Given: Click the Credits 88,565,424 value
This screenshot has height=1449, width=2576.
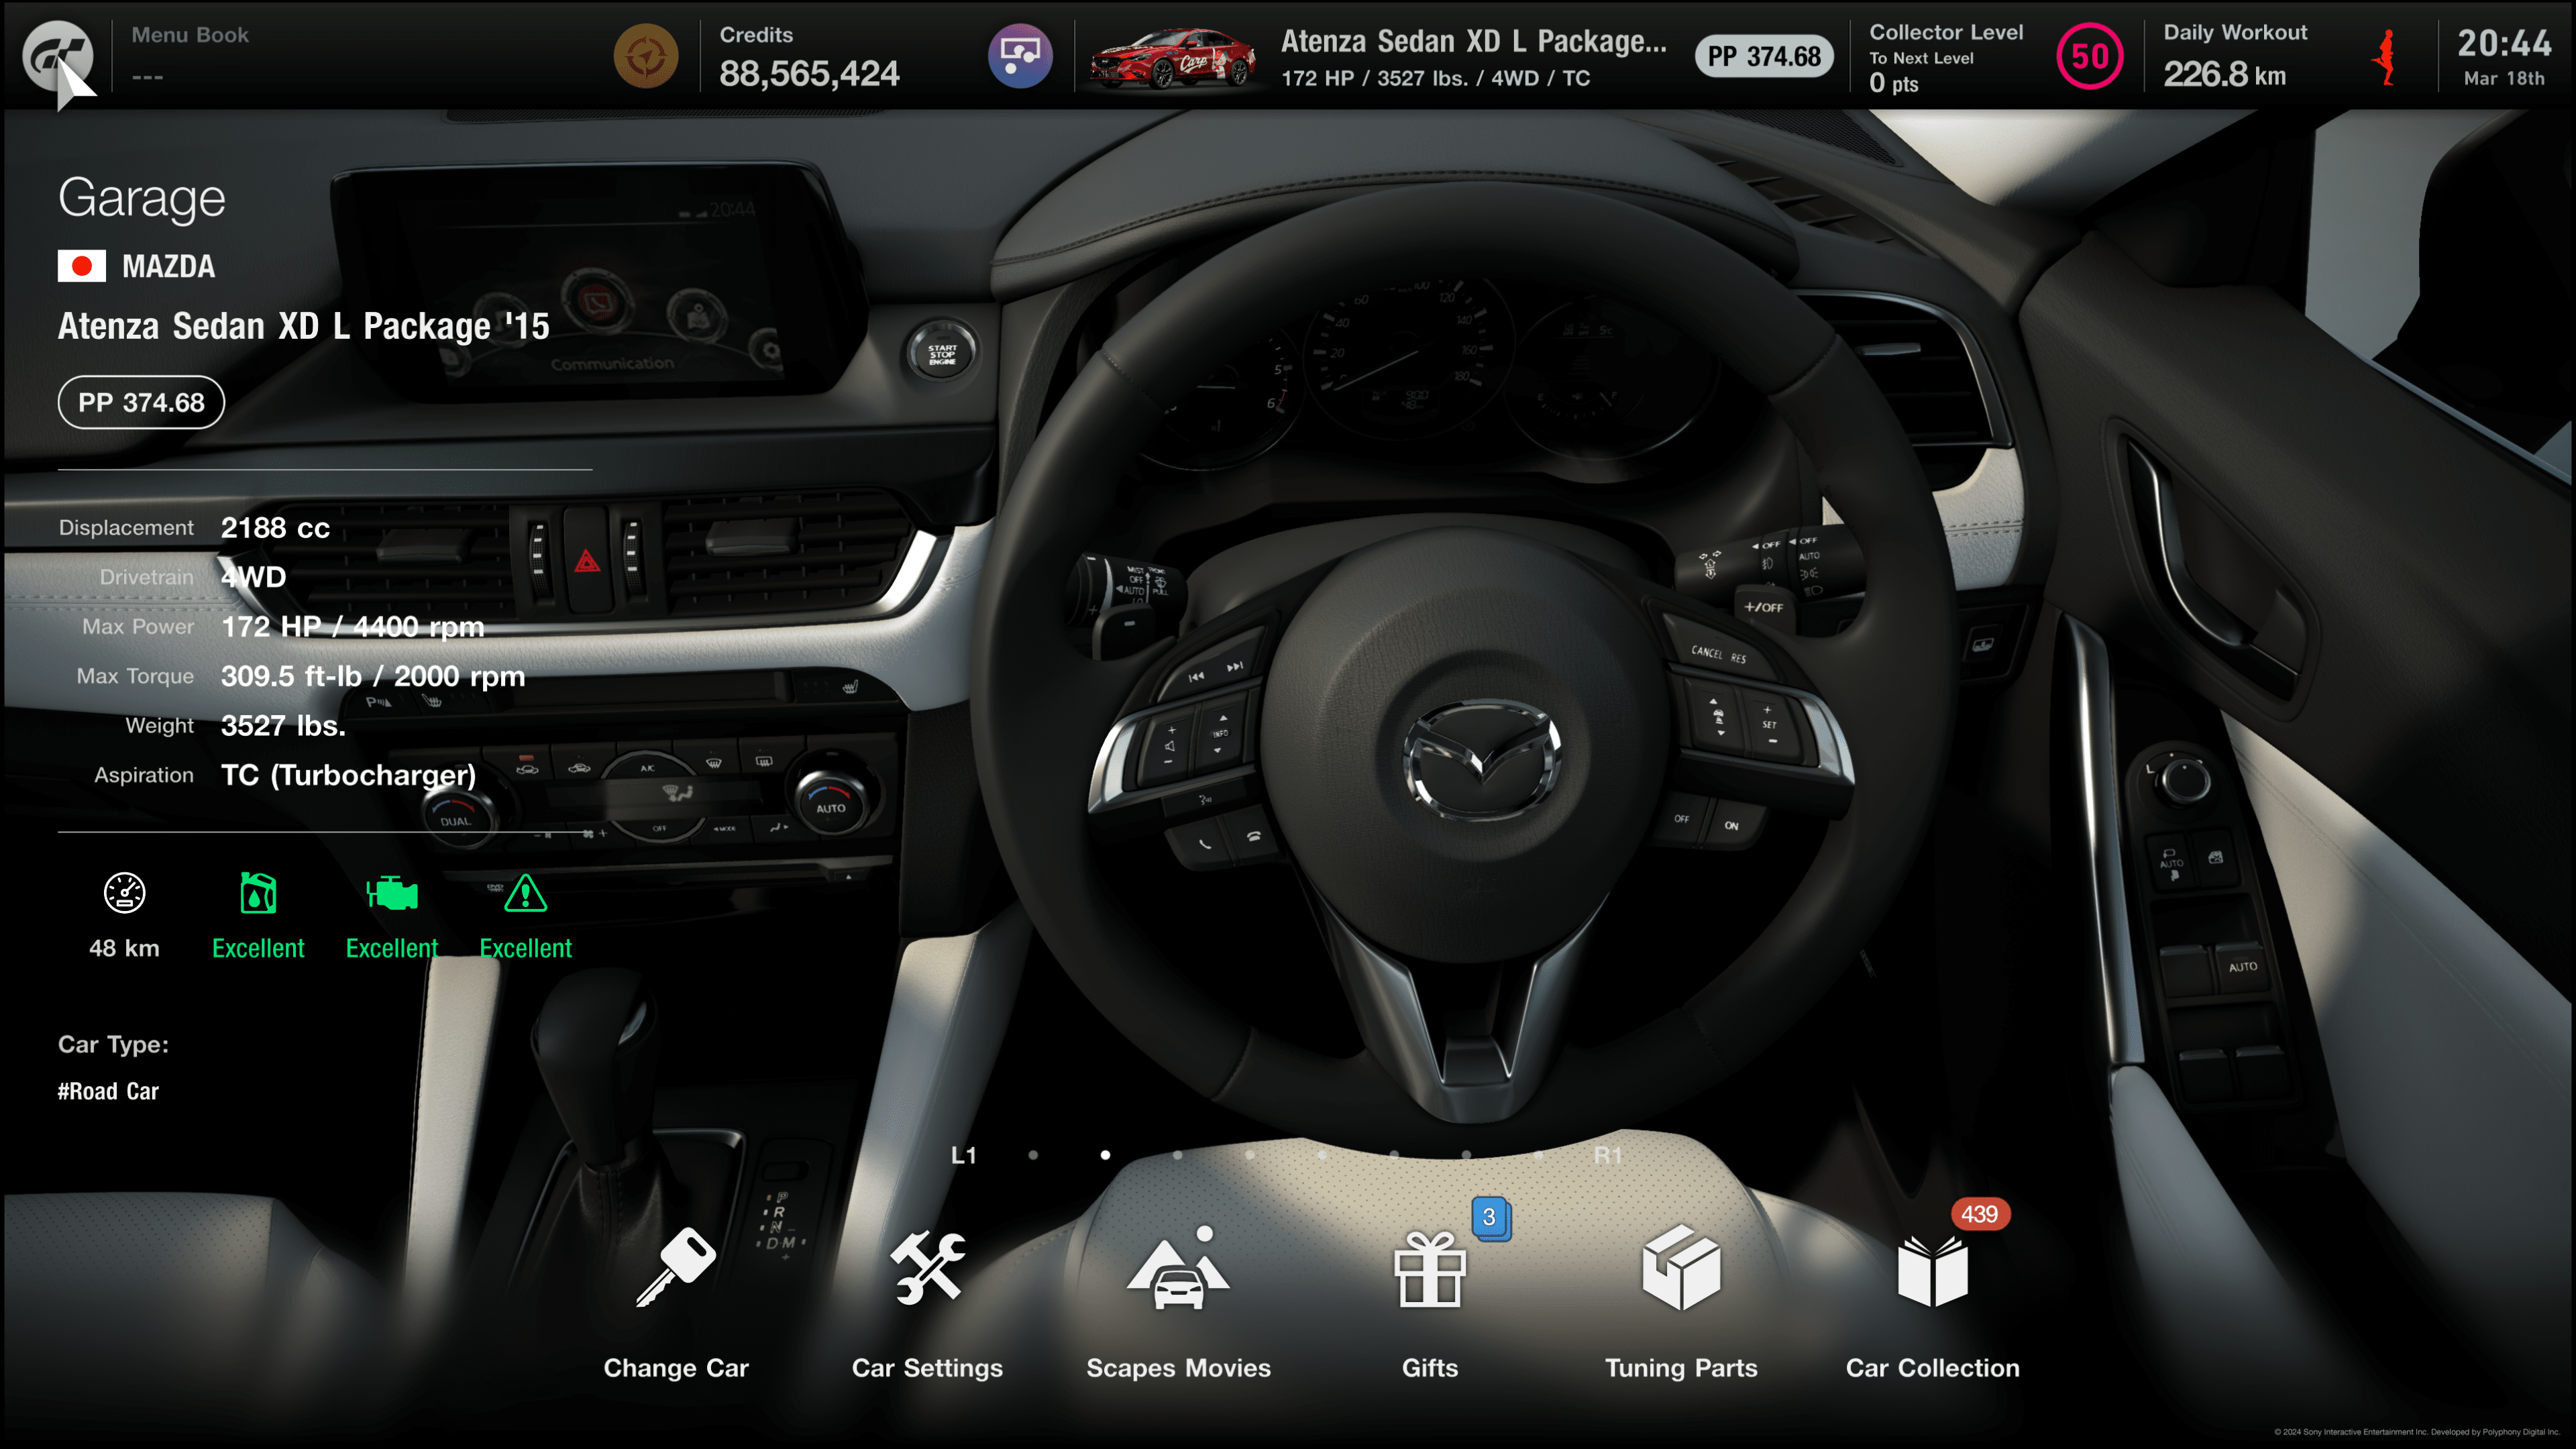Looking at the screenshot, I should 809,73.
